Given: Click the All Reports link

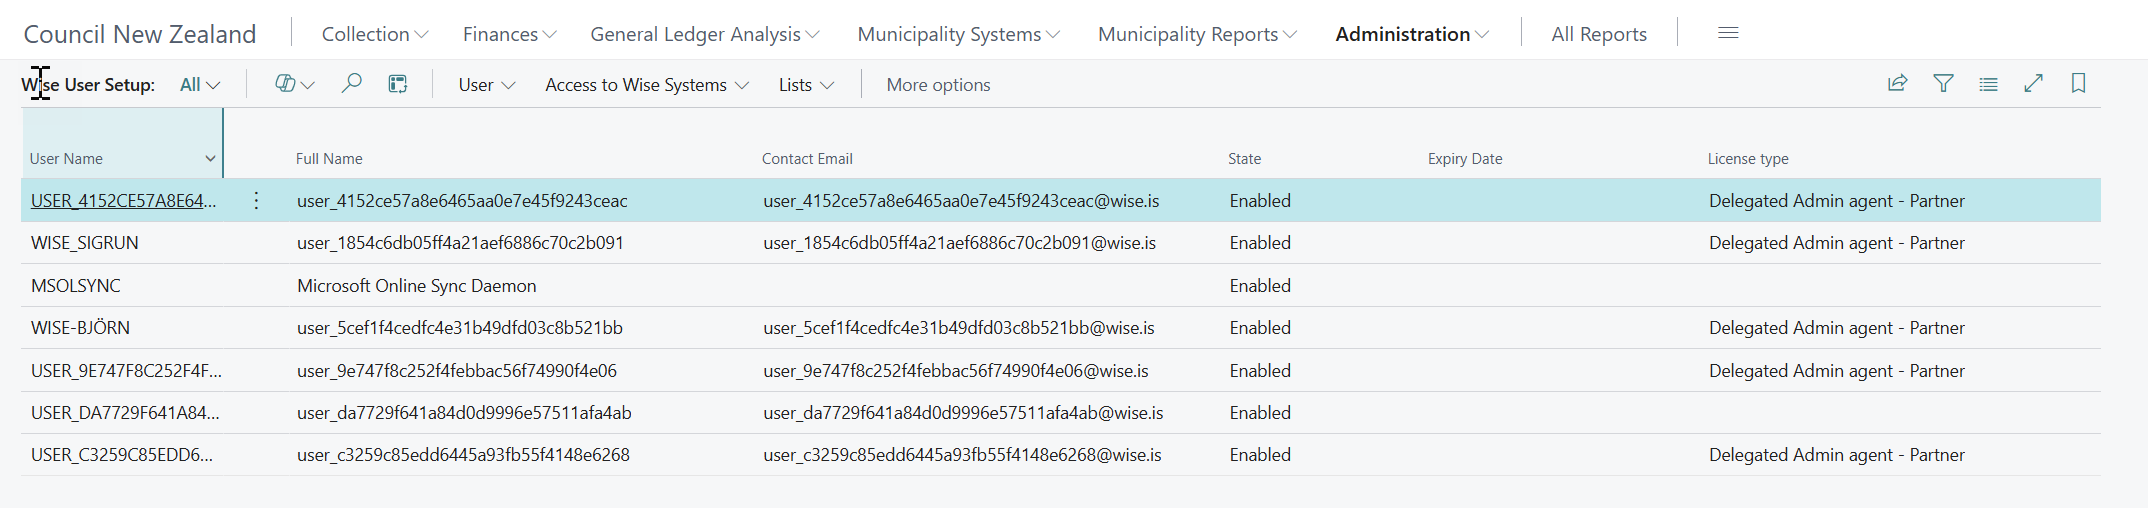Looking at the screenshot, I should click(1598, 34).
